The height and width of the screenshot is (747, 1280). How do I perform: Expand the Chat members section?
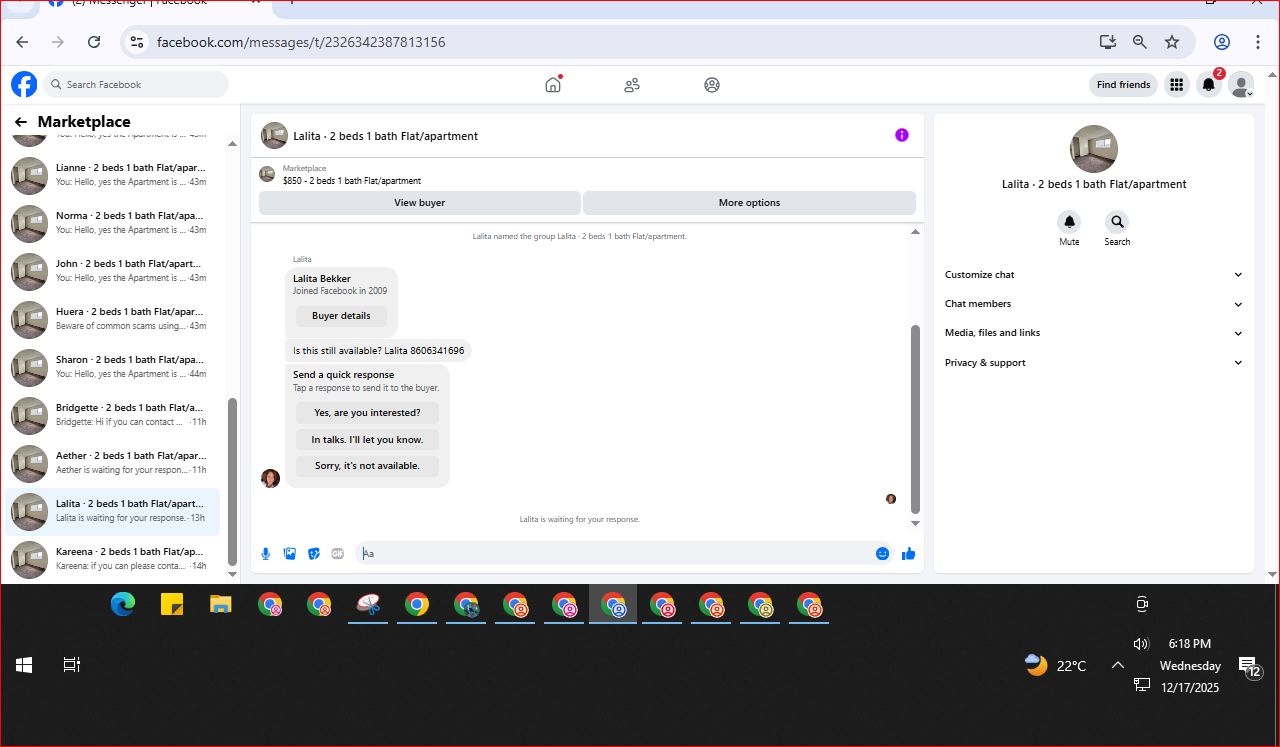(x=1094, y=304)
